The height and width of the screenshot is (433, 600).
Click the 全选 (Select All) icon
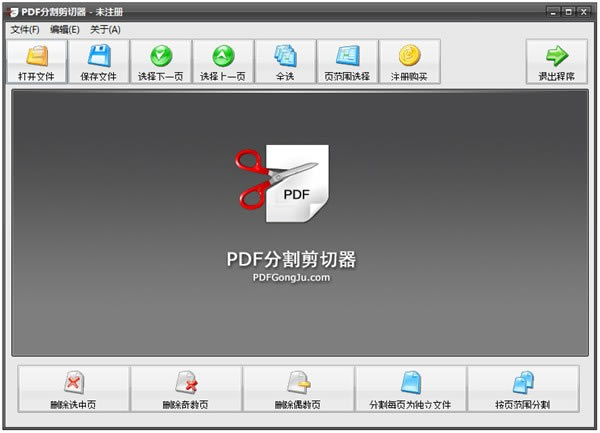285,56
